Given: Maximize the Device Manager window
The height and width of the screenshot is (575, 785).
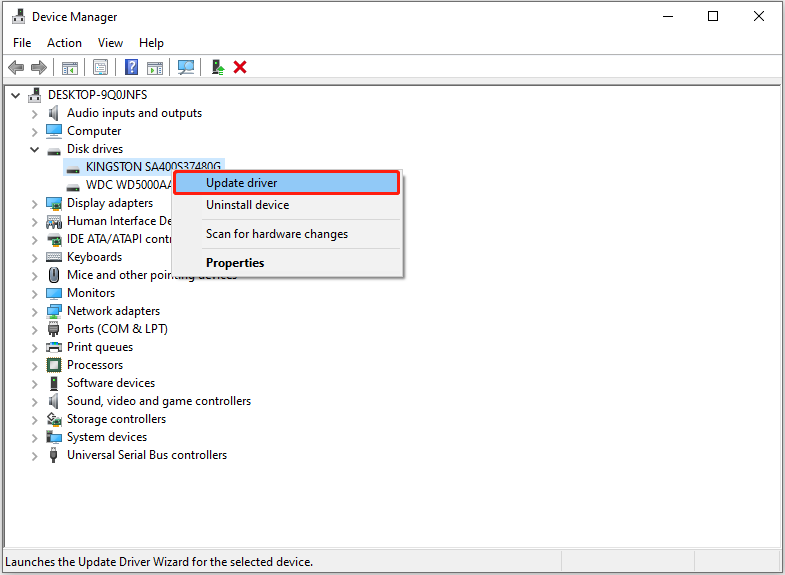Looking at the screenshot, I should (712, 17).
